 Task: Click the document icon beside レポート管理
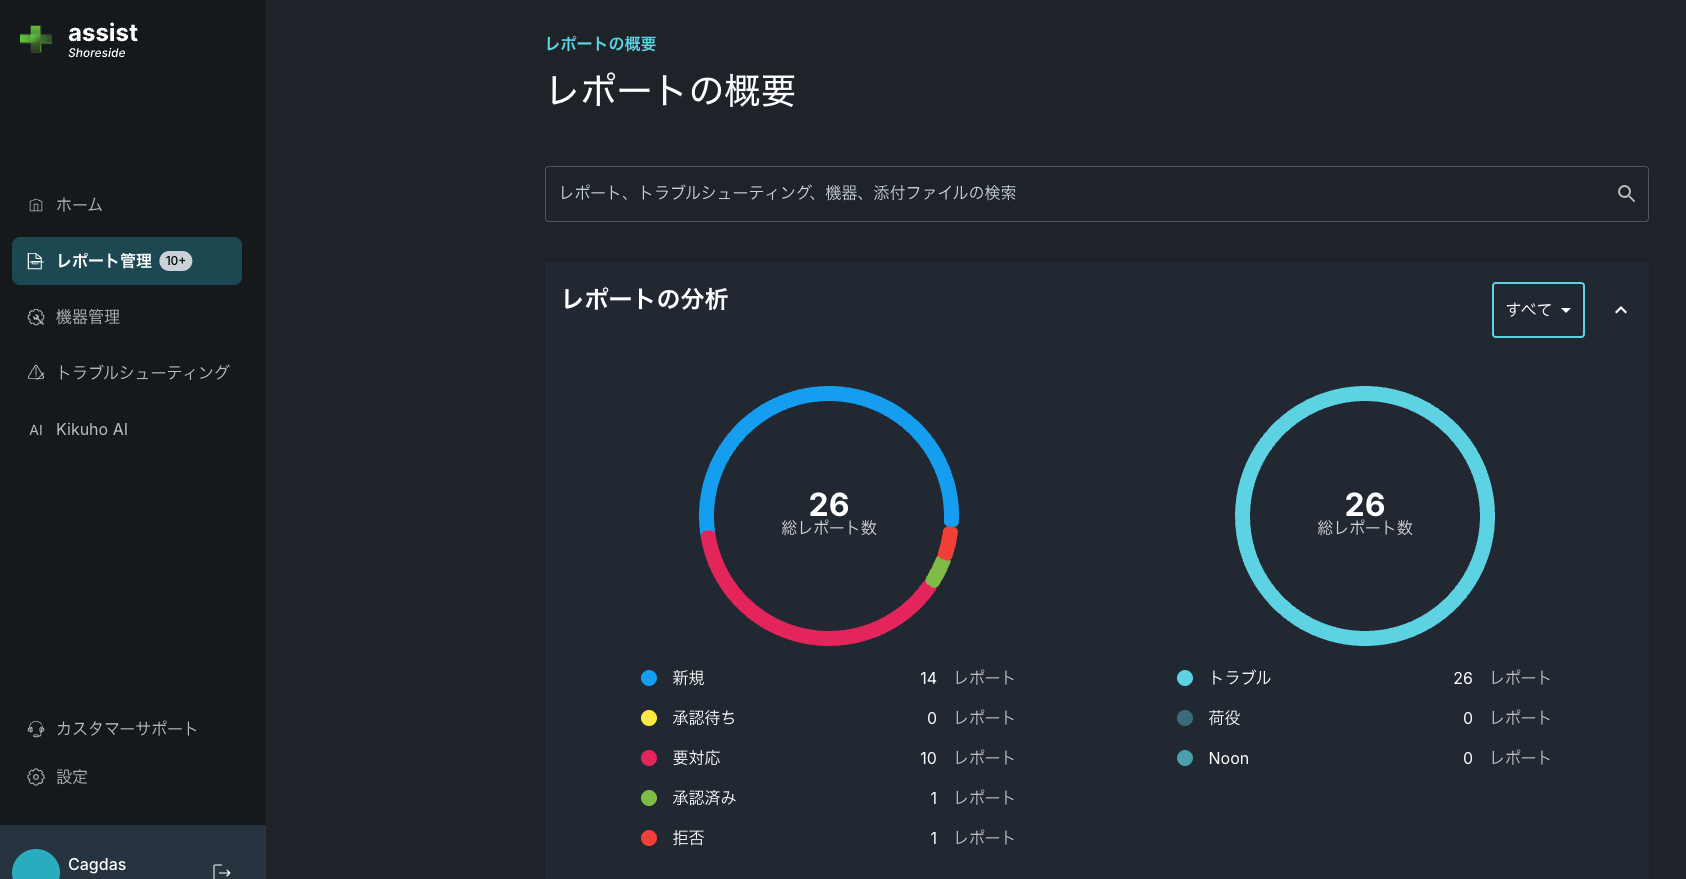pos(36,261)
